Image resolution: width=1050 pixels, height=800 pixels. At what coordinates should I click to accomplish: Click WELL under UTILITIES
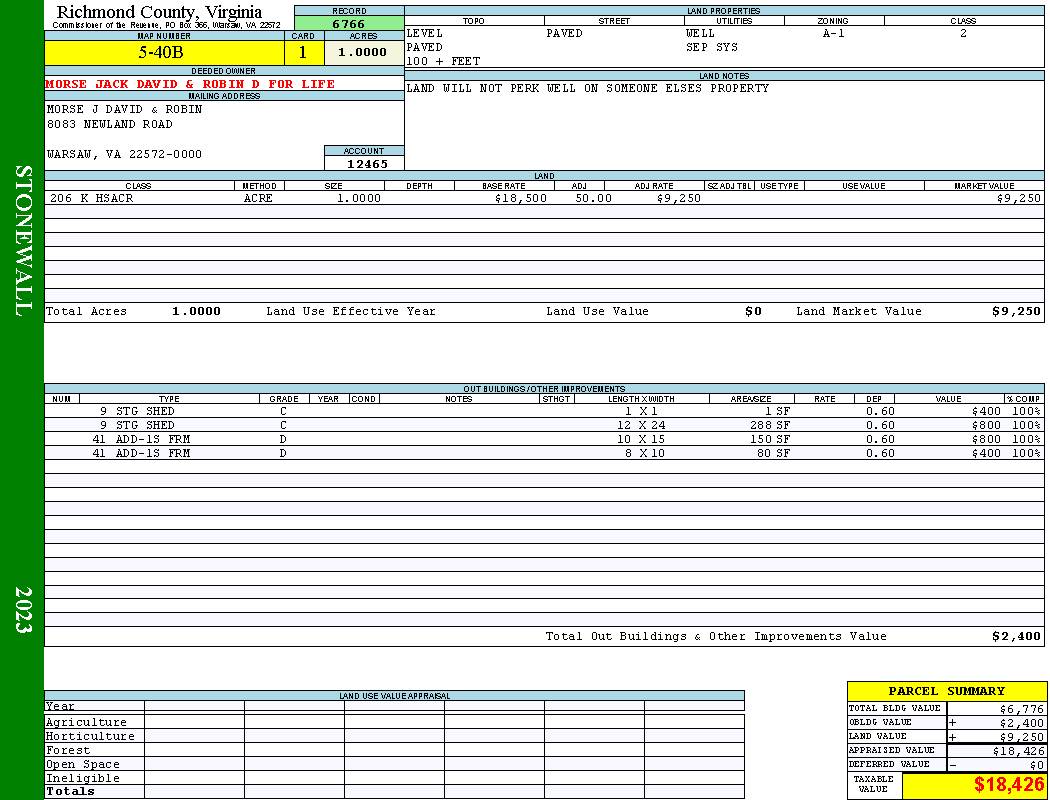(x=700, y=33)
